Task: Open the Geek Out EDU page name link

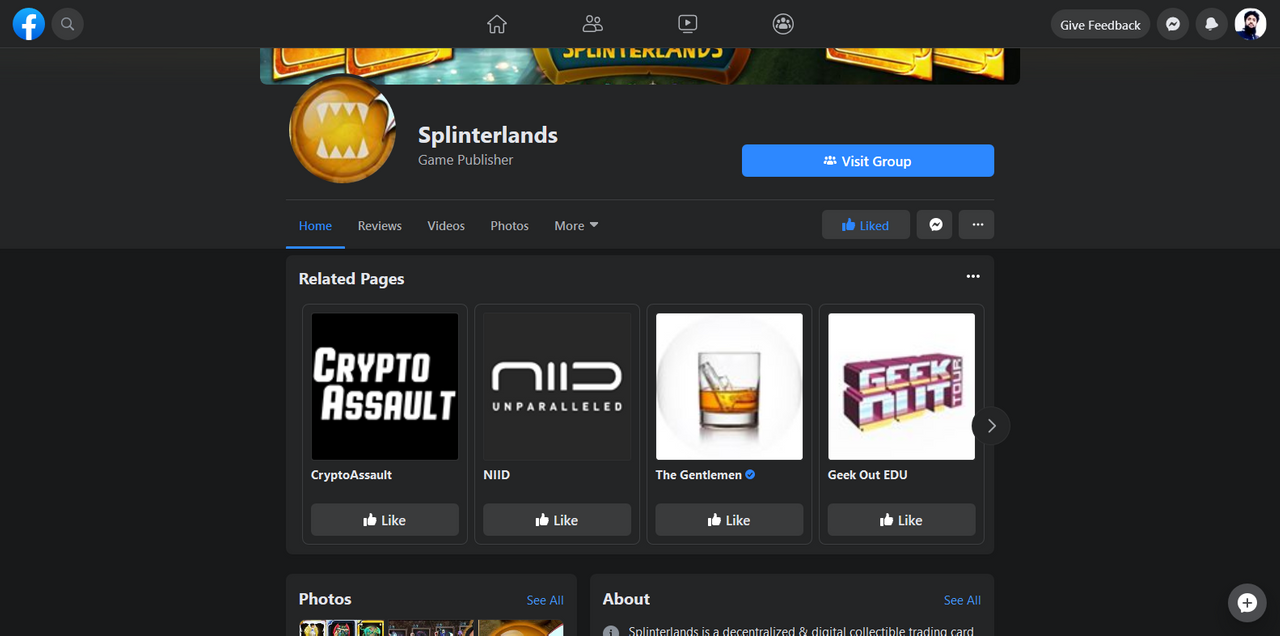Action: [868, 475]
